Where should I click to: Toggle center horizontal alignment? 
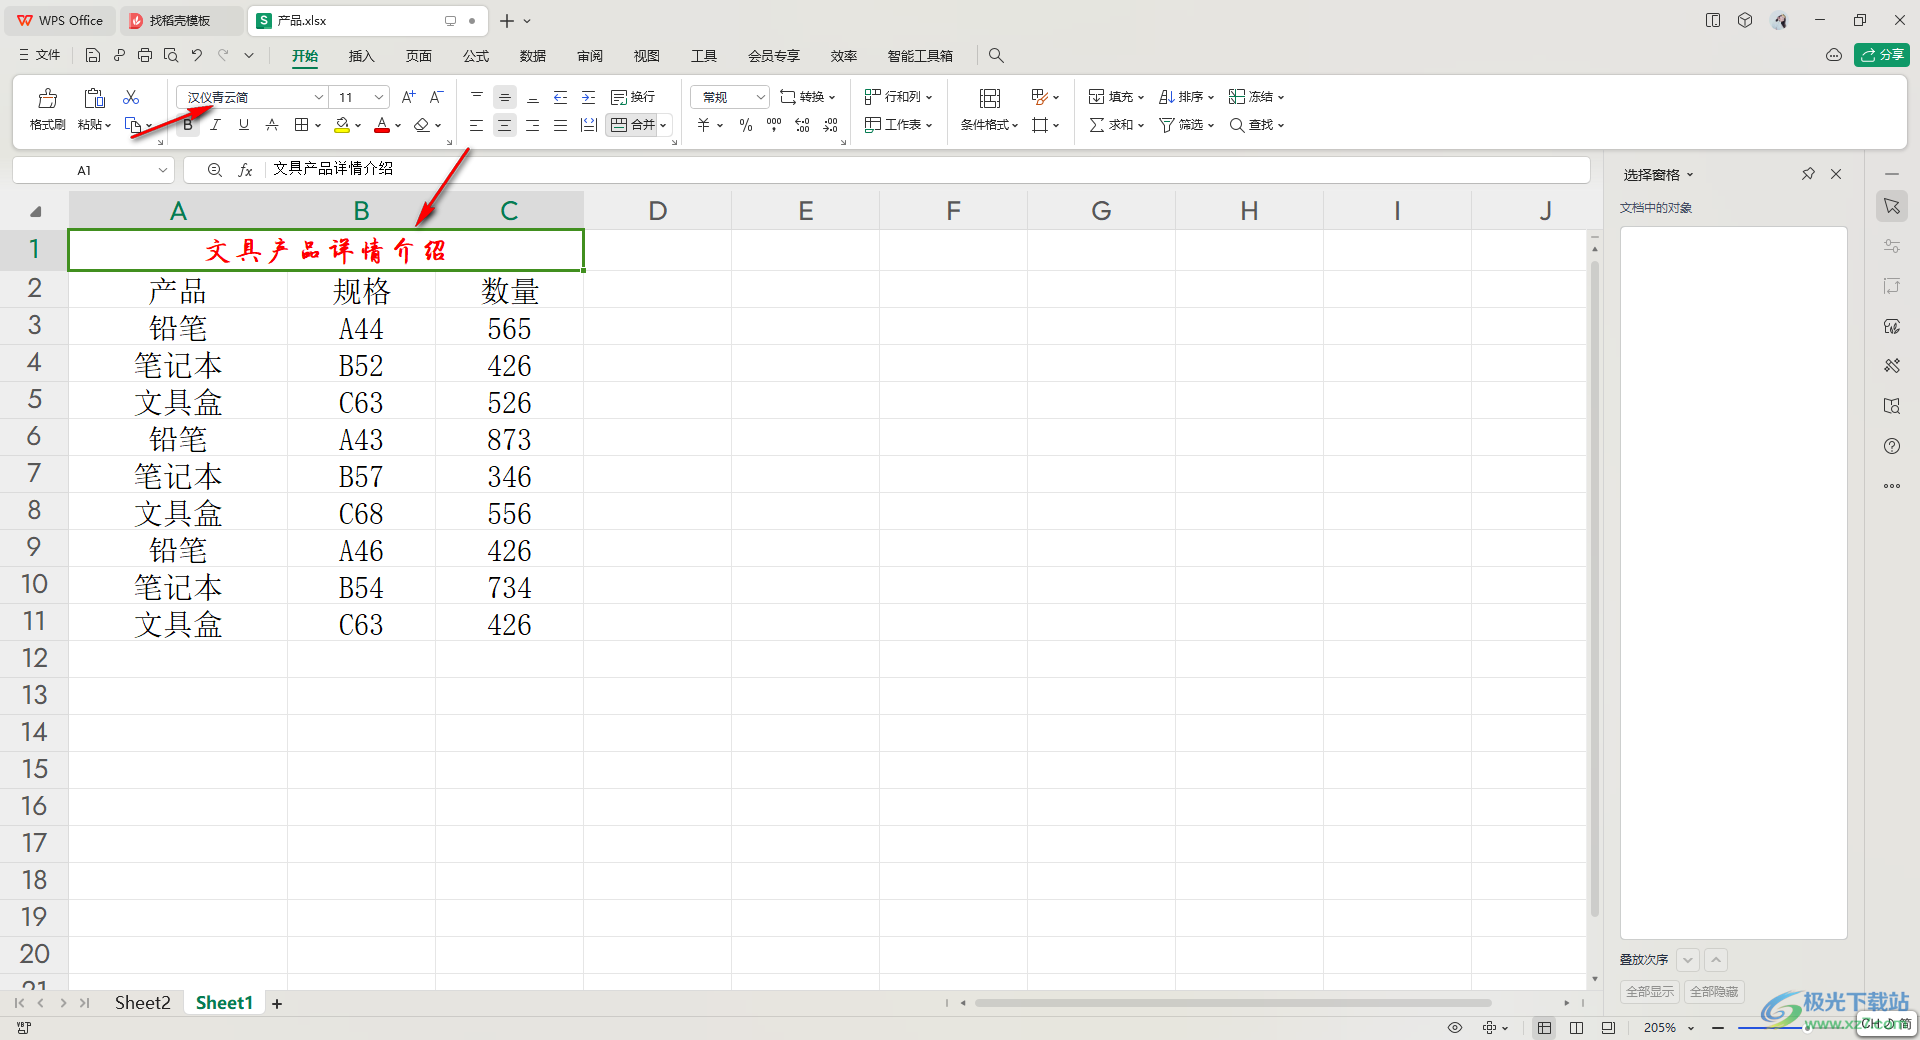tap(505, 125)
